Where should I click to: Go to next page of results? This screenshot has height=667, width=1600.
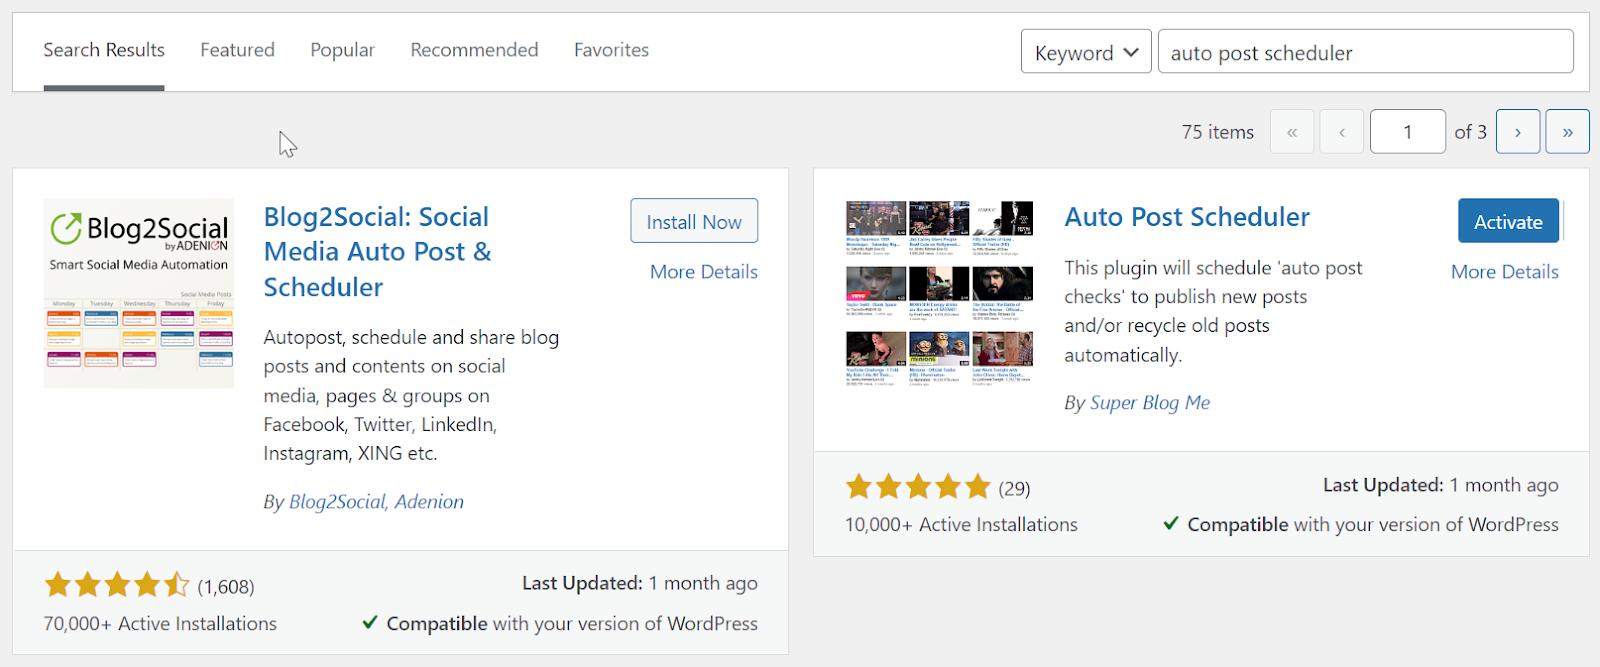click(x=1518, y=132)
